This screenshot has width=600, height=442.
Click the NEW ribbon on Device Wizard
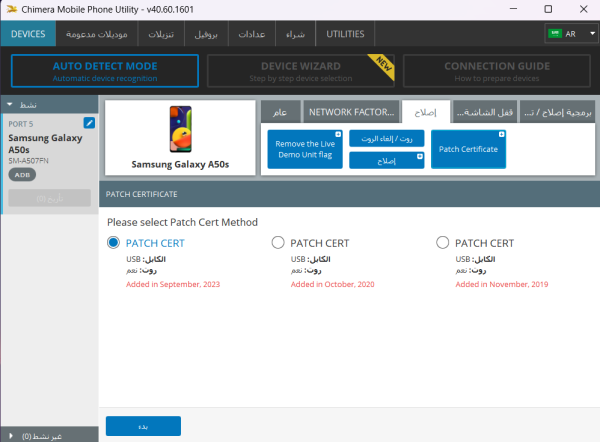click(382, 66)
